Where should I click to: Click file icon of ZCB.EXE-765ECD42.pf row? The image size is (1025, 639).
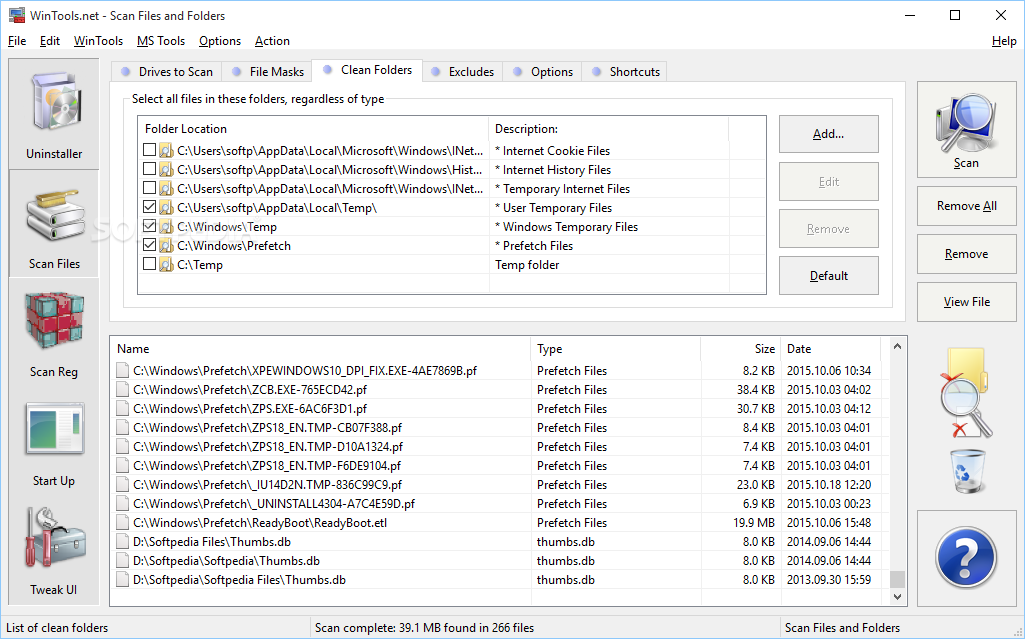[x=122, y=389]
